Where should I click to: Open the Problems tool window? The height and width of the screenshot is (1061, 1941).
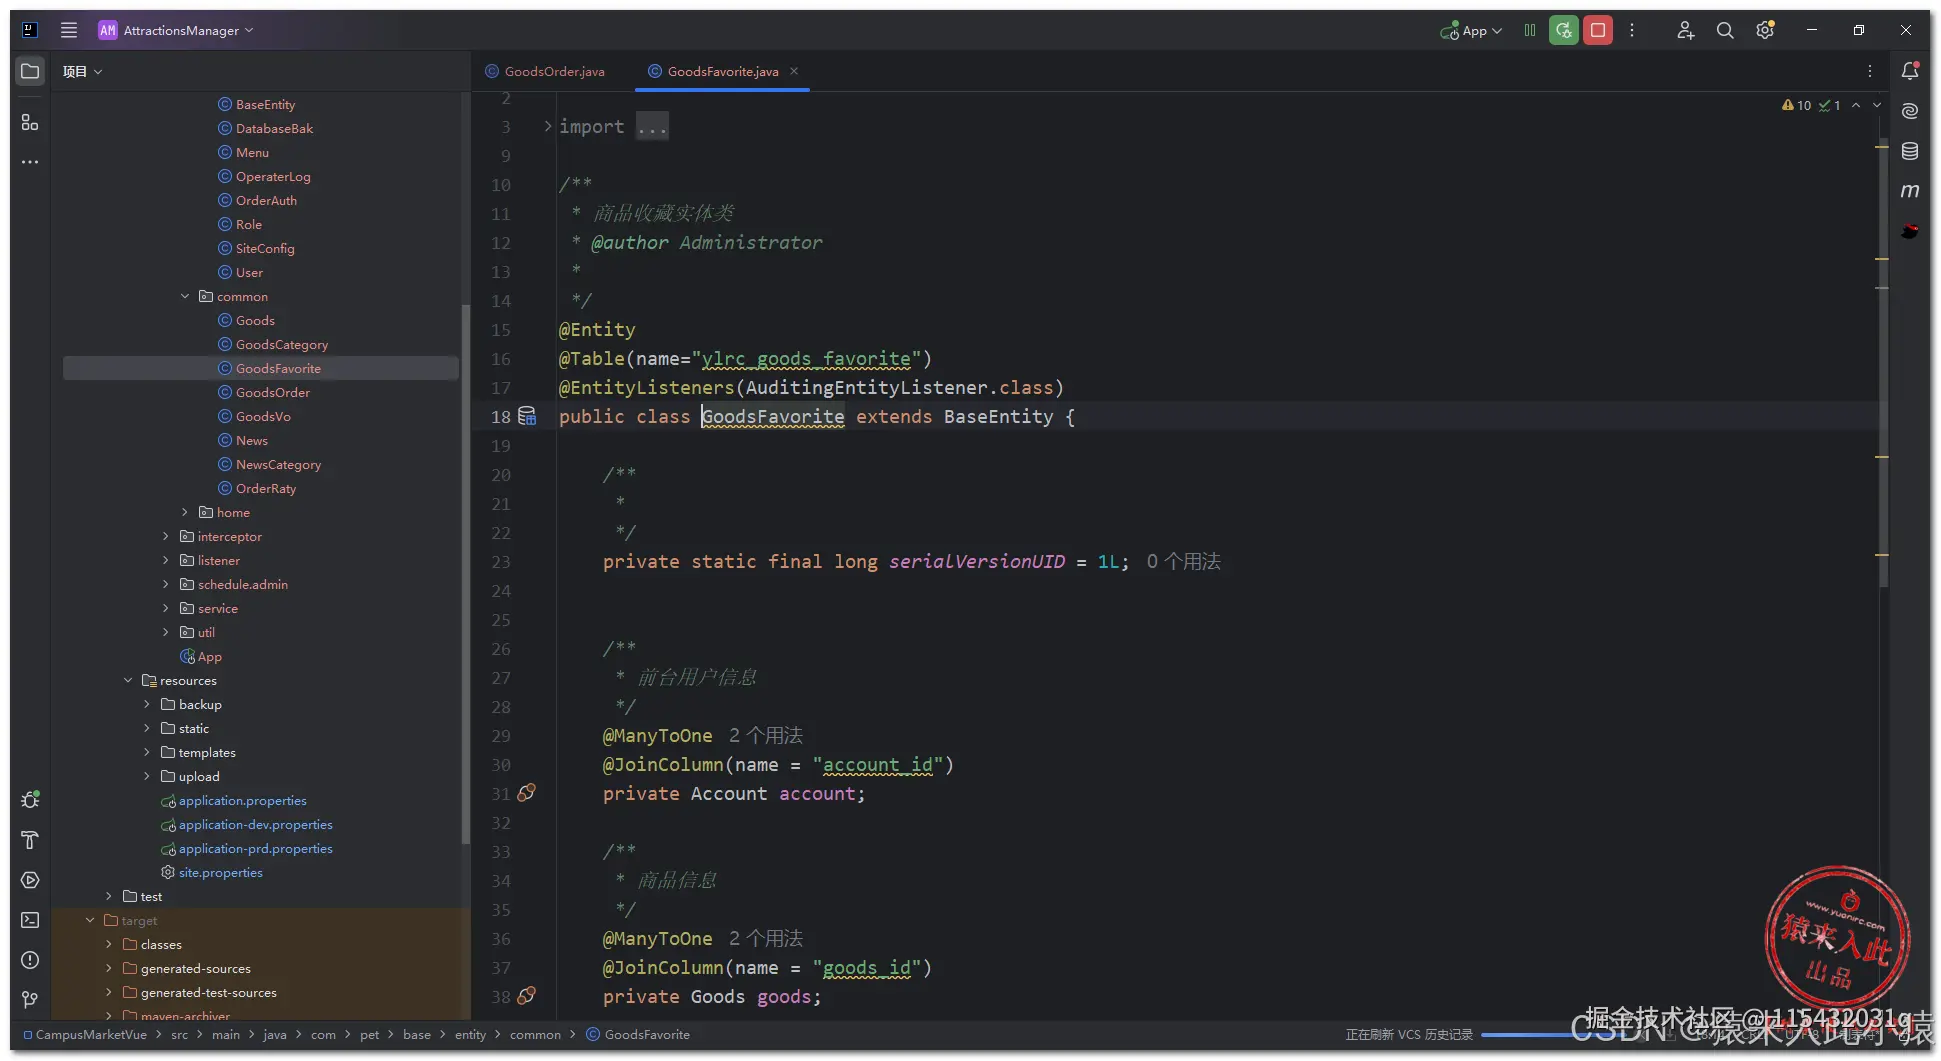tap(30, 960)
